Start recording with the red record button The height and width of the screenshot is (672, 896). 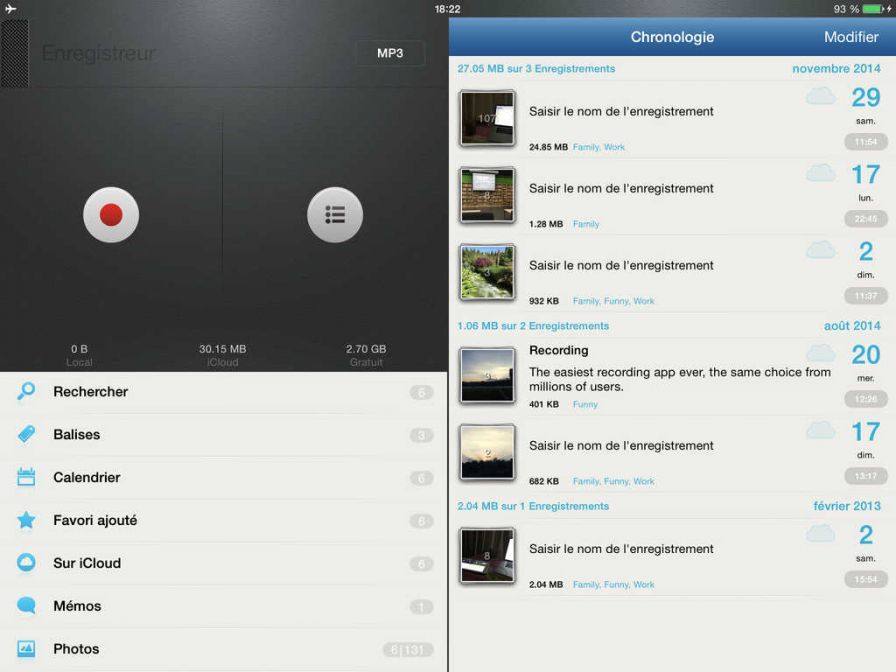click(x=111, y=215)
